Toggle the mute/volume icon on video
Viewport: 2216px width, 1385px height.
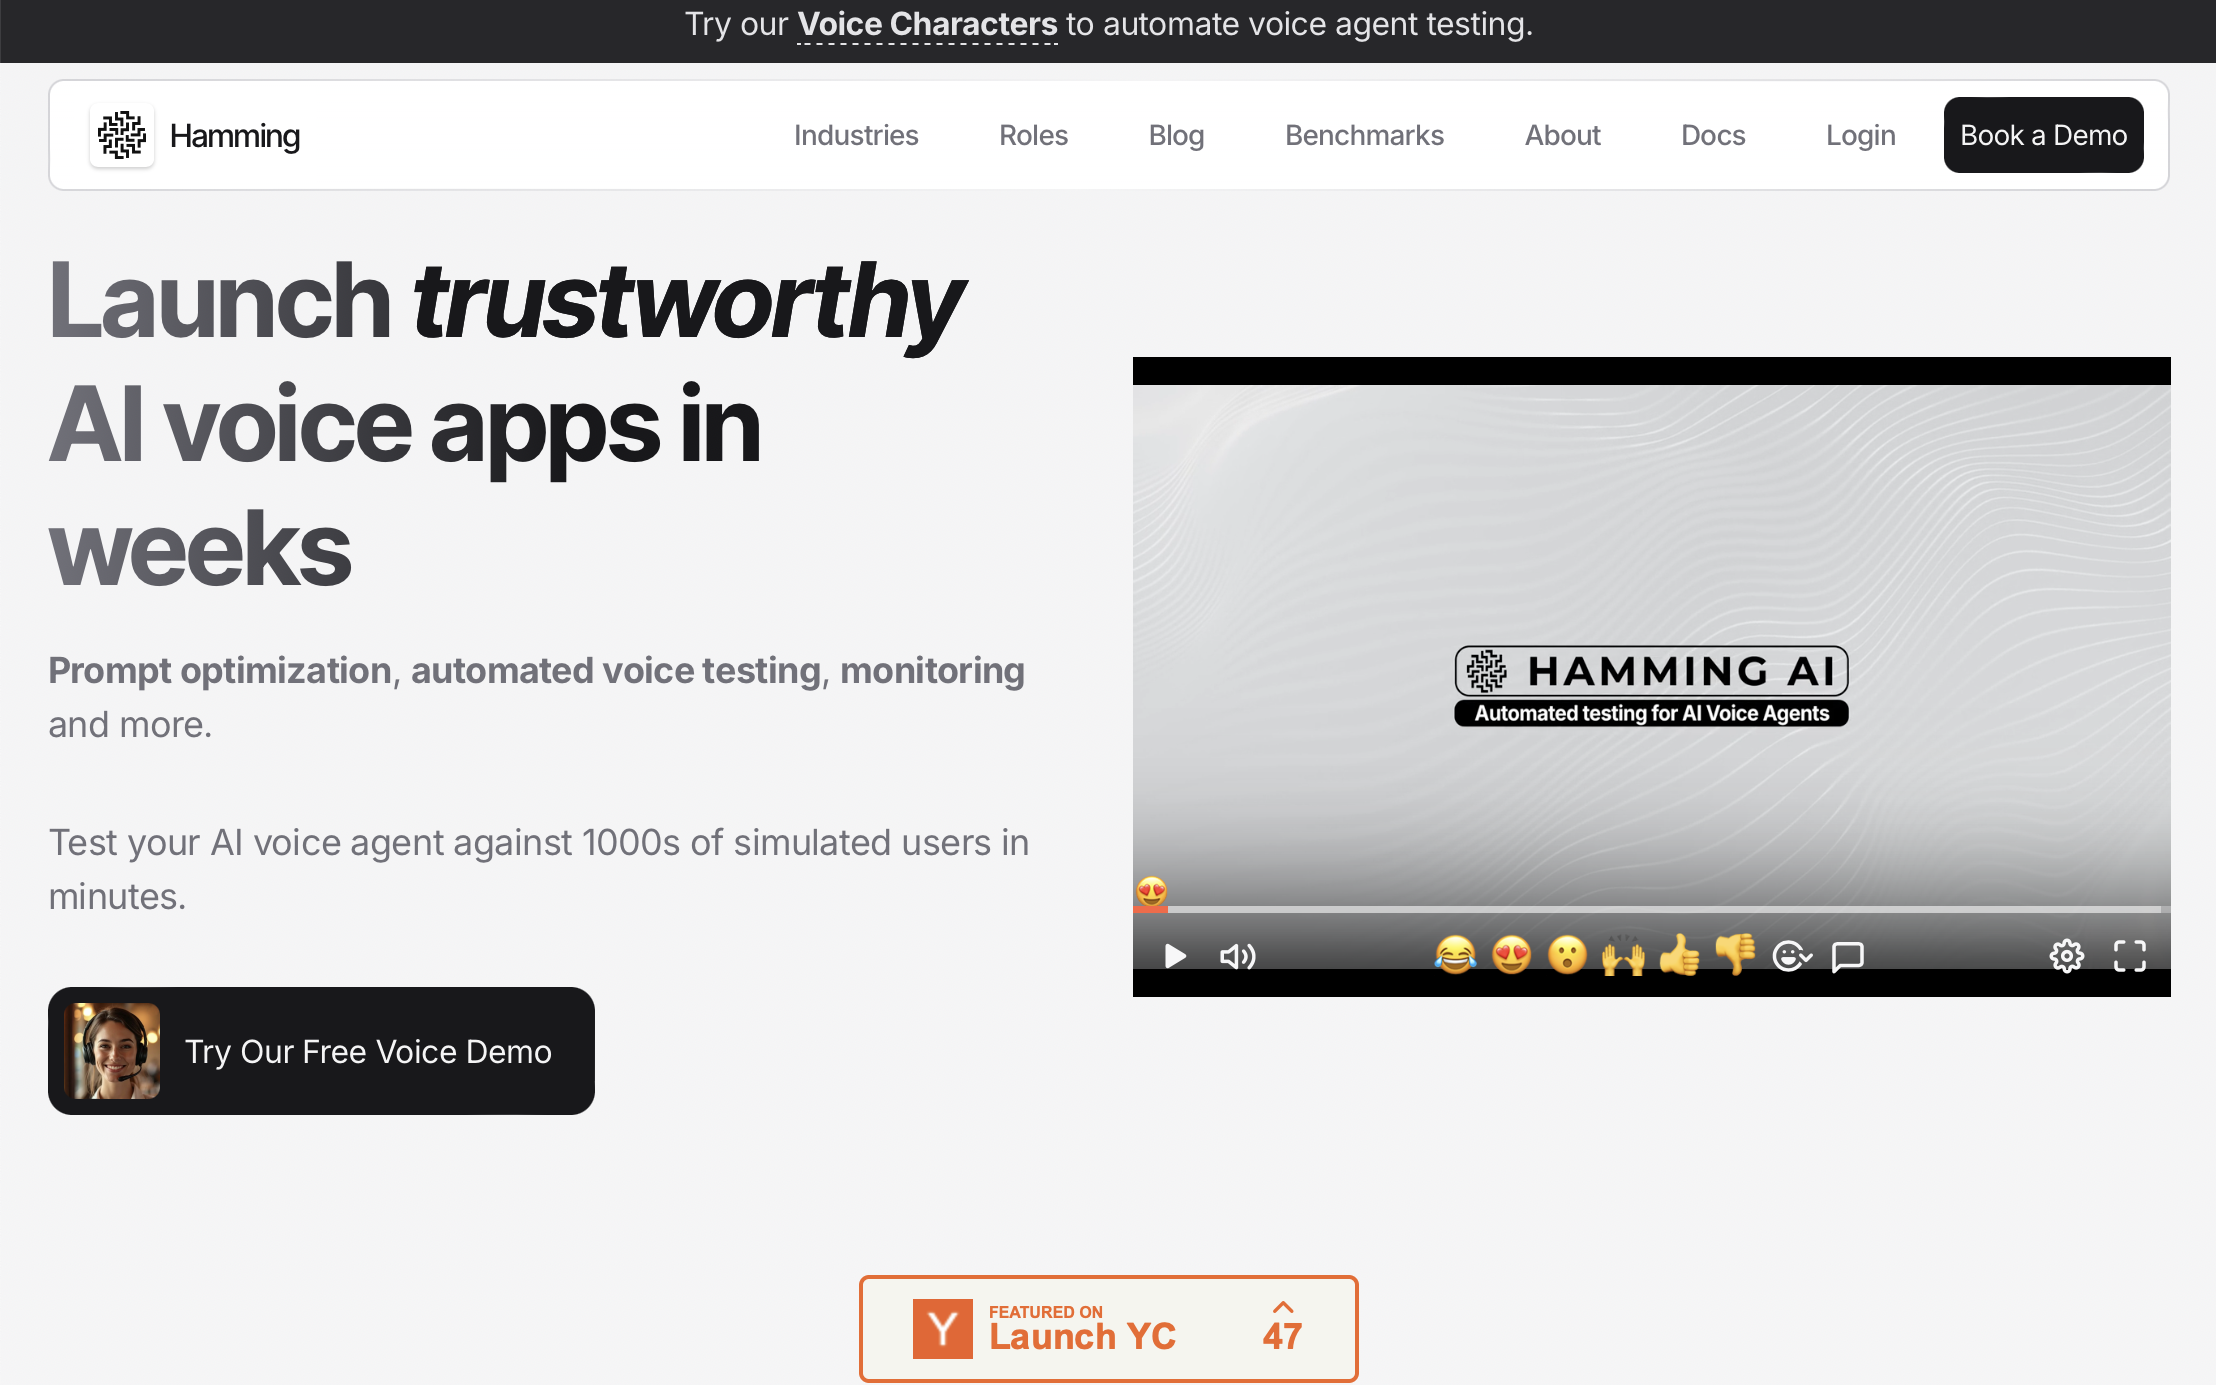tap(1236, 954)
